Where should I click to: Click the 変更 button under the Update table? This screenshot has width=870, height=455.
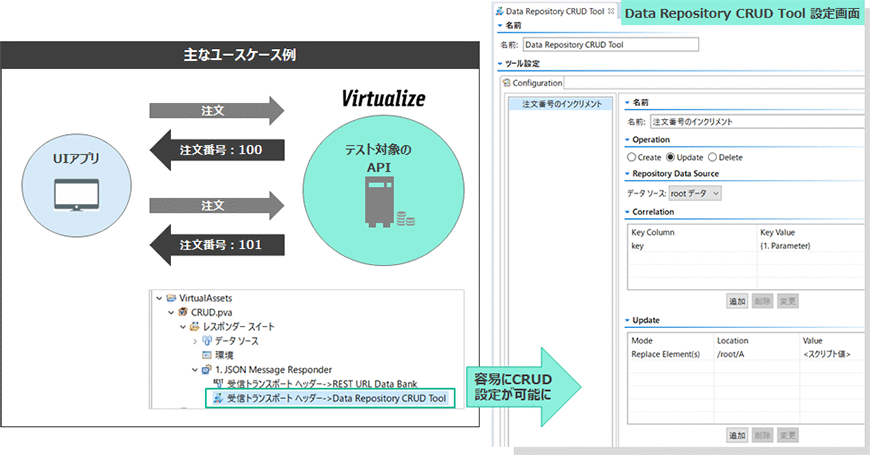click(788, 435)
